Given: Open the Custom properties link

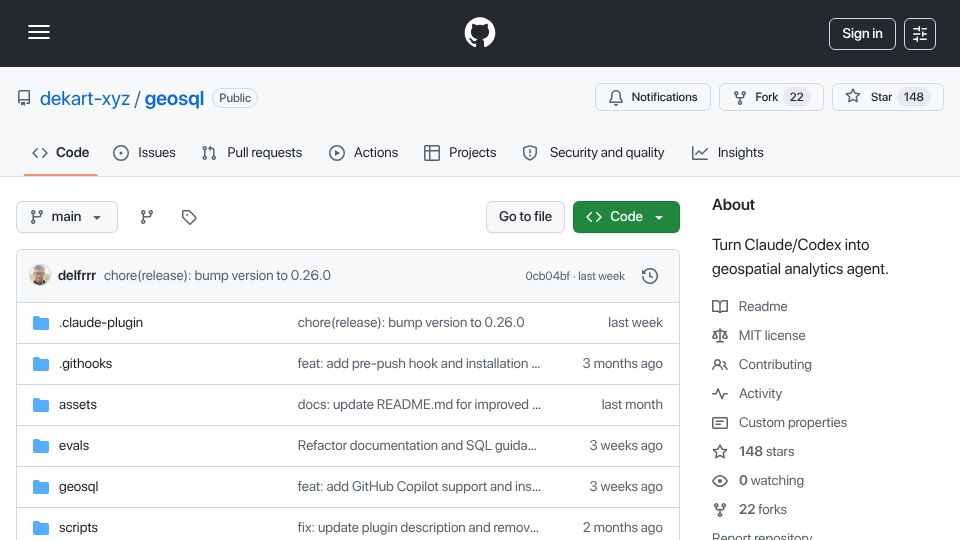Looking at the screenshot, I should [x=793, y=422].
